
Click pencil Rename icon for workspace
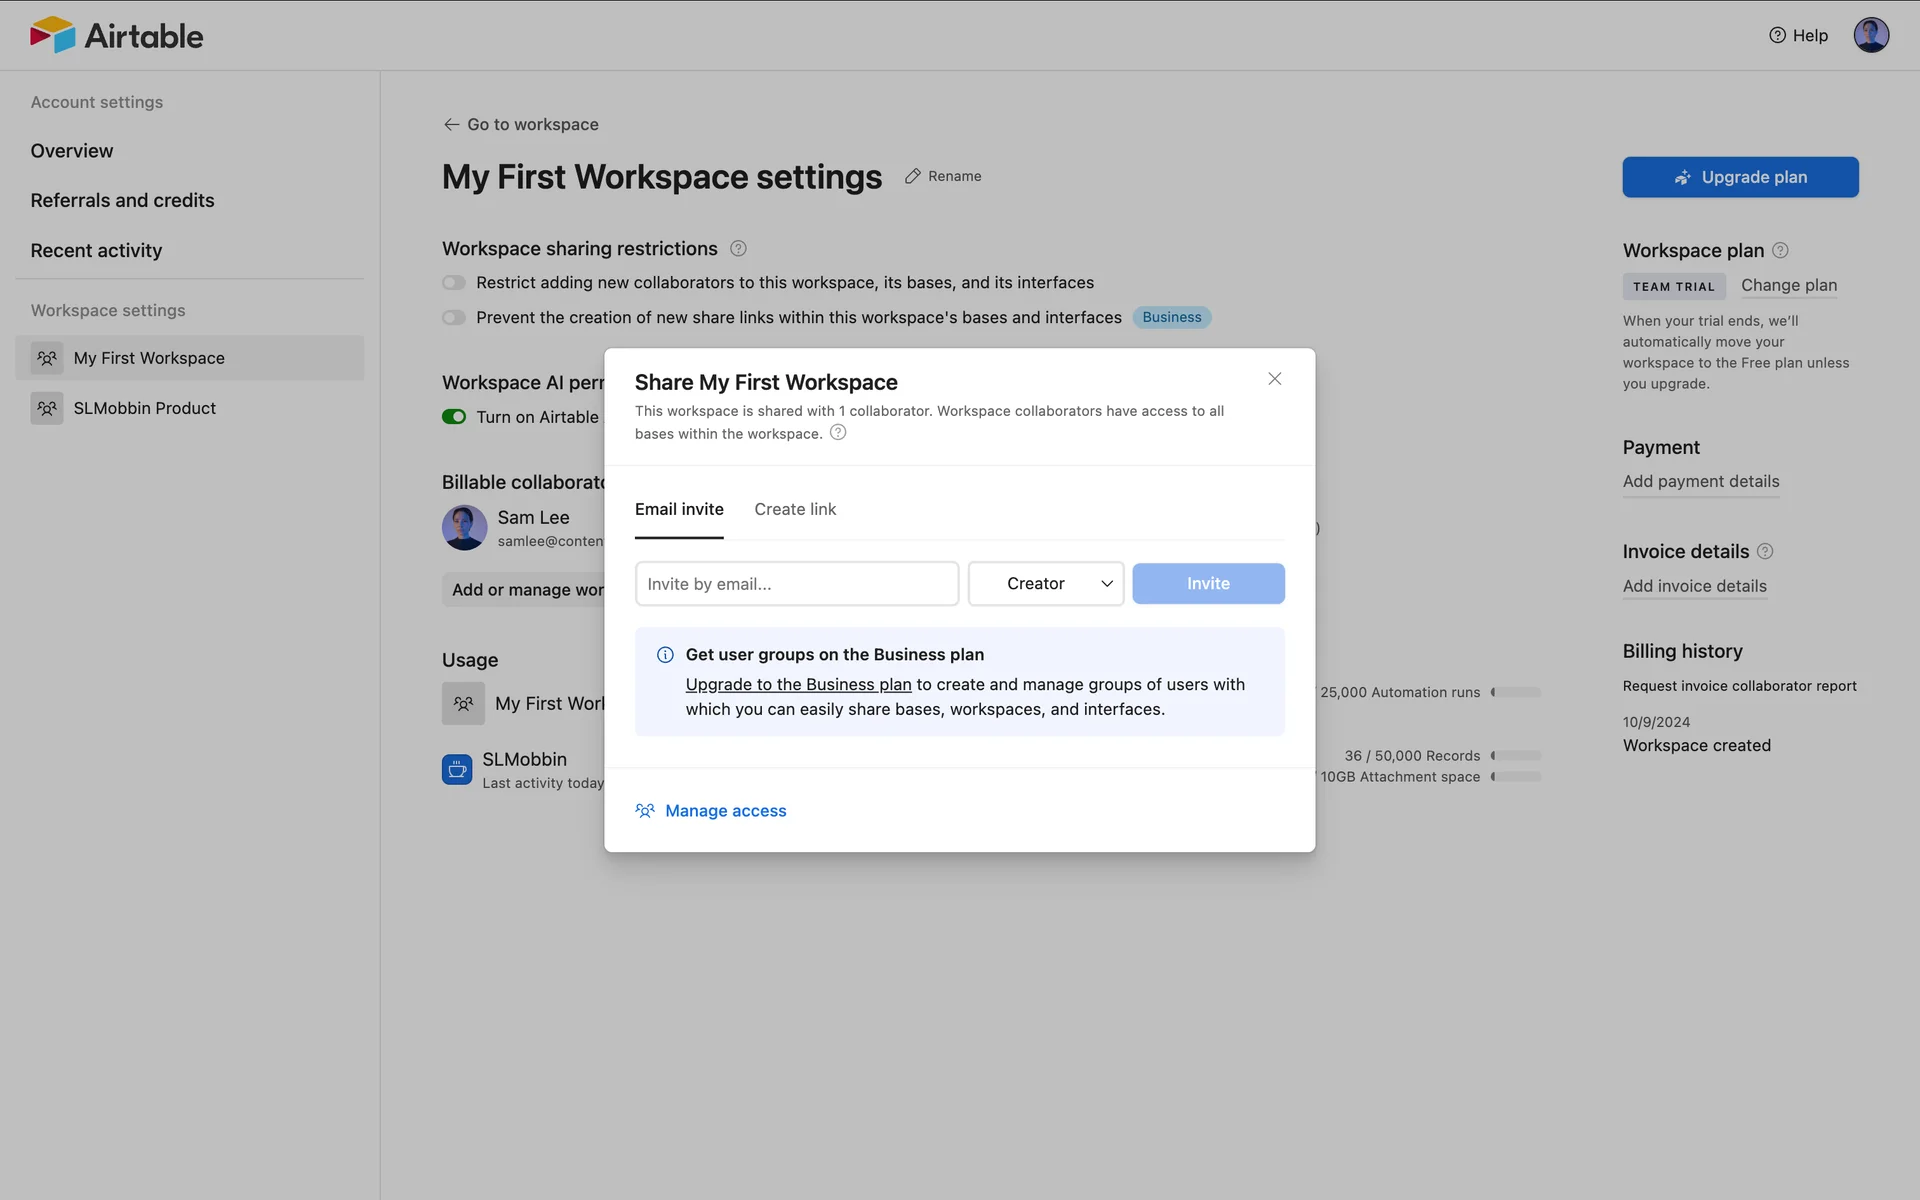[x=913, y=176]
